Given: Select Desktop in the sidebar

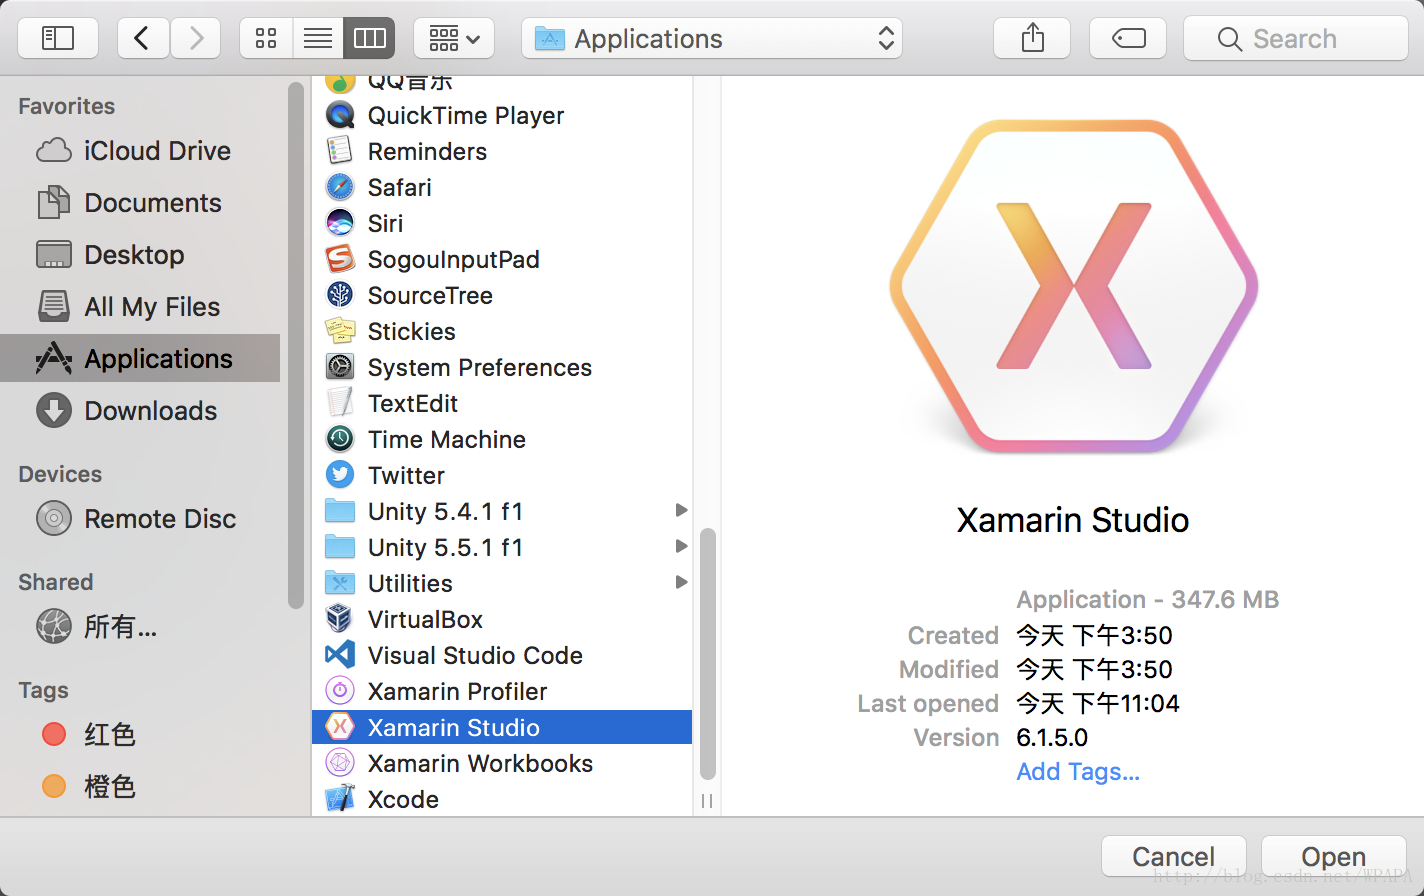Looking at the screenshot, I should click(x=140, y=255).
